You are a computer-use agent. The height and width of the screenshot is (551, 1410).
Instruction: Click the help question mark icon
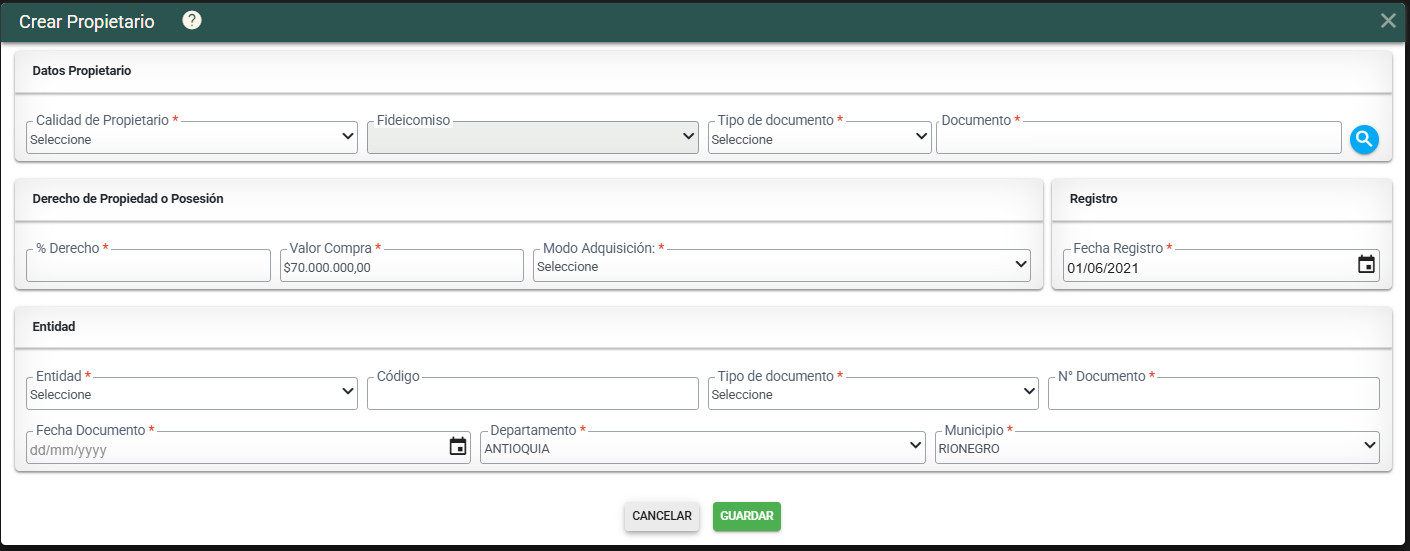192,20
